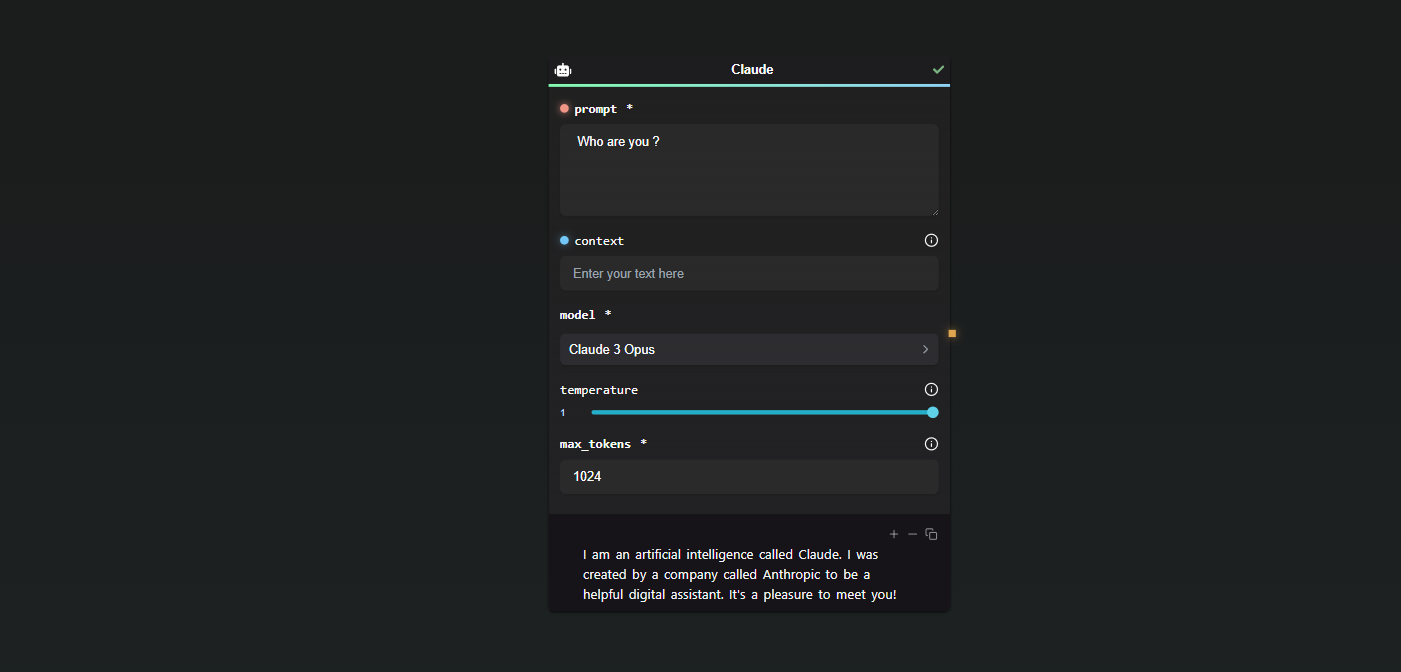Image resolution: width=1401 pixels, height=672 pixels.
Task: Click the context text field
Action: (749, 273)
